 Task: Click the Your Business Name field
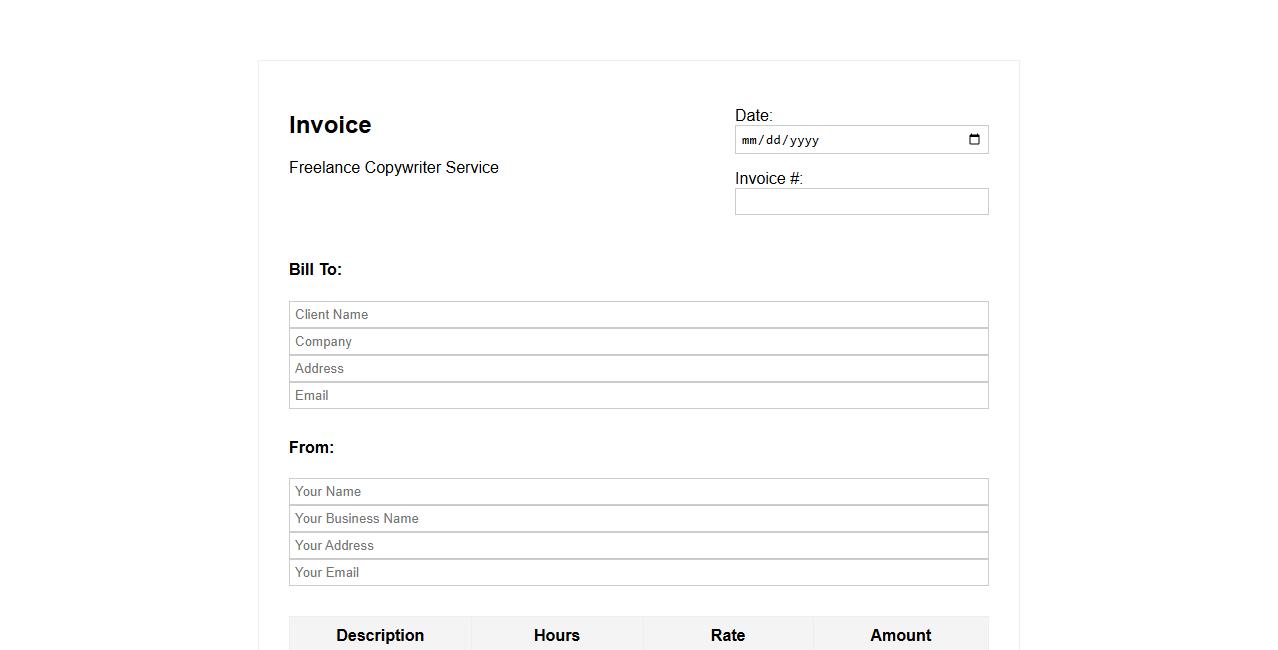point(638,519)
